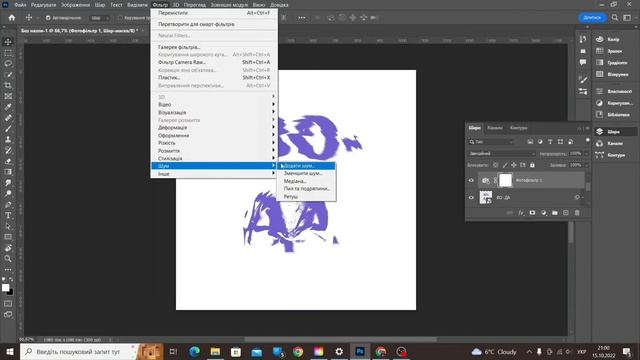The image size is (640, 360).
Task: Select the Eraser tool
Action: tap(8, 161)
